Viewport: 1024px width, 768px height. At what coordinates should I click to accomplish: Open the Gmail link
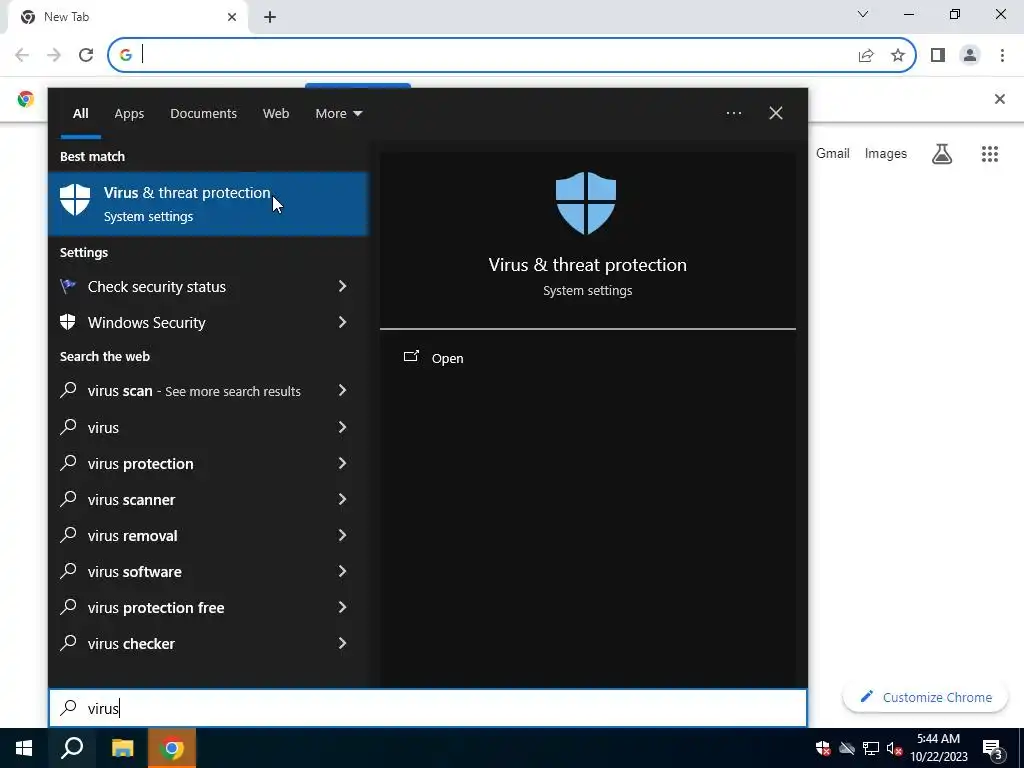pyautogui.click(x=833, y=153)
